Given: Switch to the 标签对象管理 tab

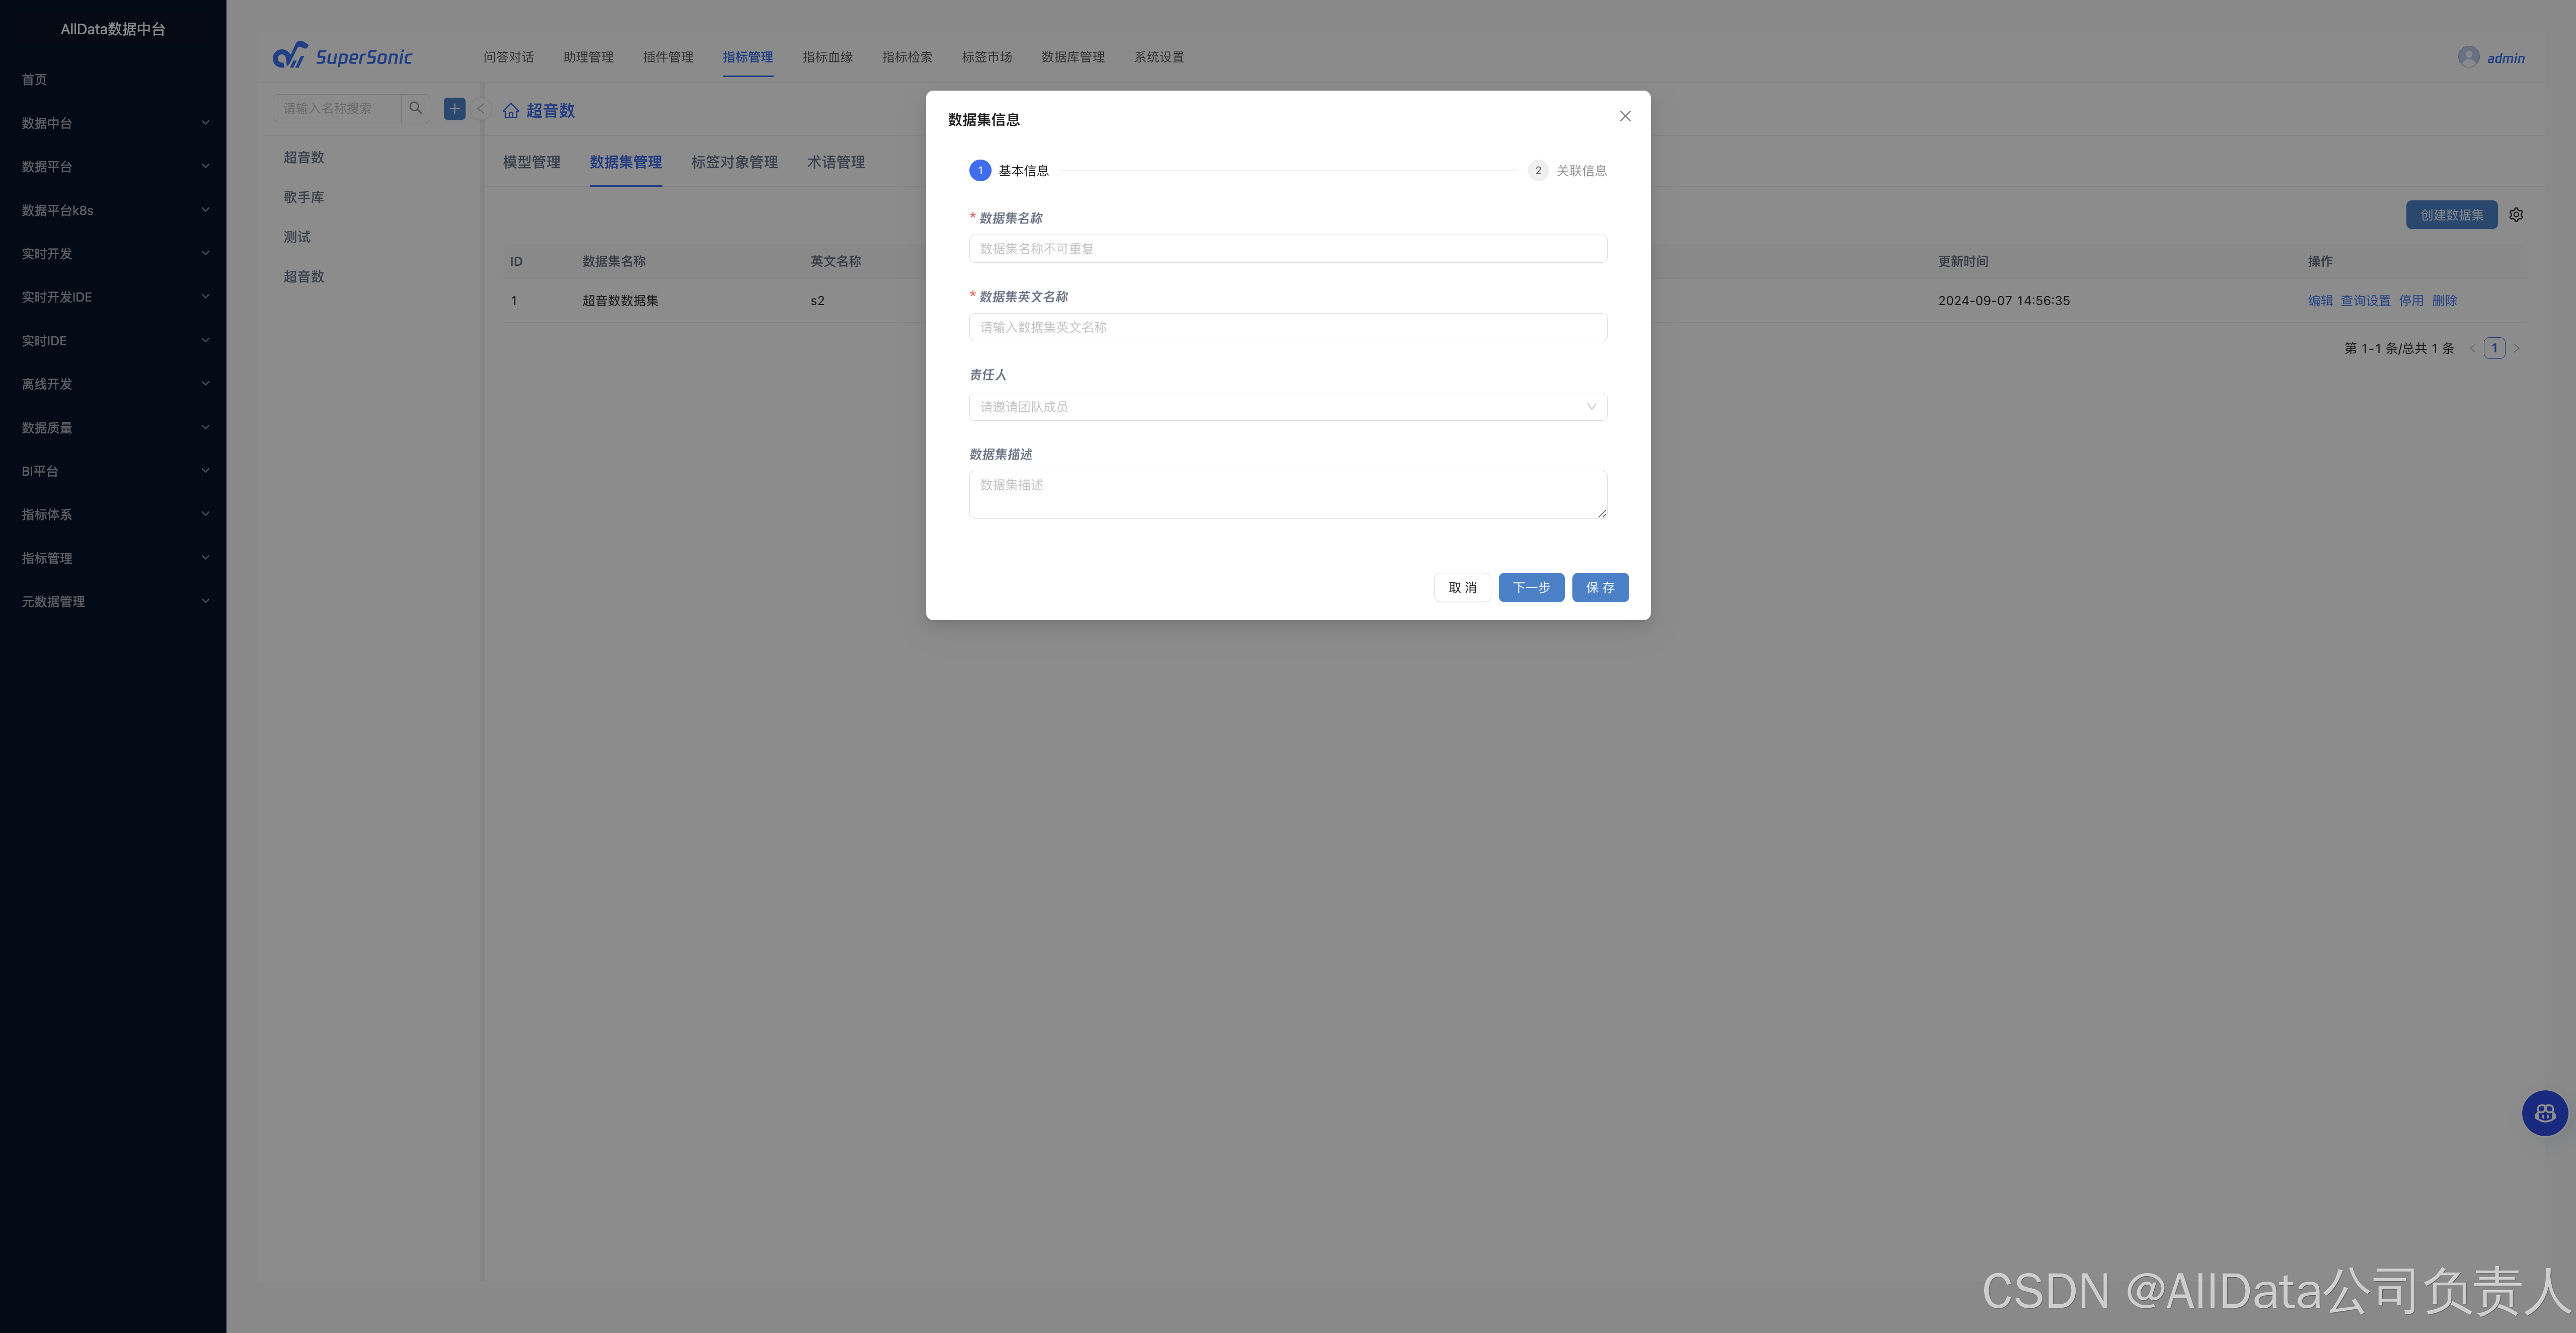Looking at the screenshot, I should tap(734, 162).
